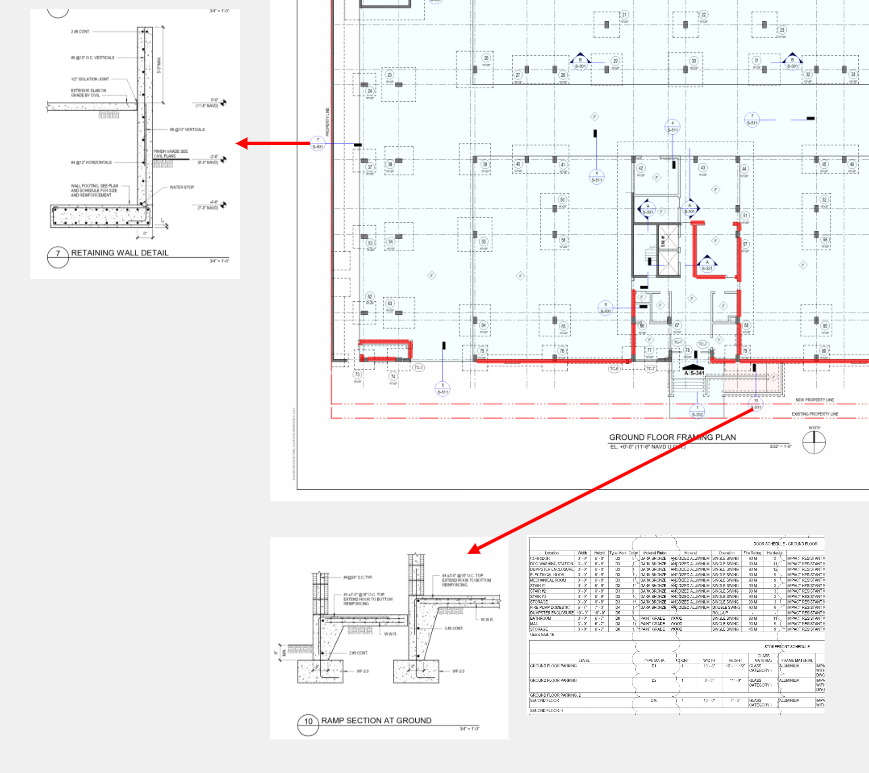Select the 0'-0" elevation target marker in wall detail
The height and width of the screenshot is (773, 869).
(x=223, y=102)
